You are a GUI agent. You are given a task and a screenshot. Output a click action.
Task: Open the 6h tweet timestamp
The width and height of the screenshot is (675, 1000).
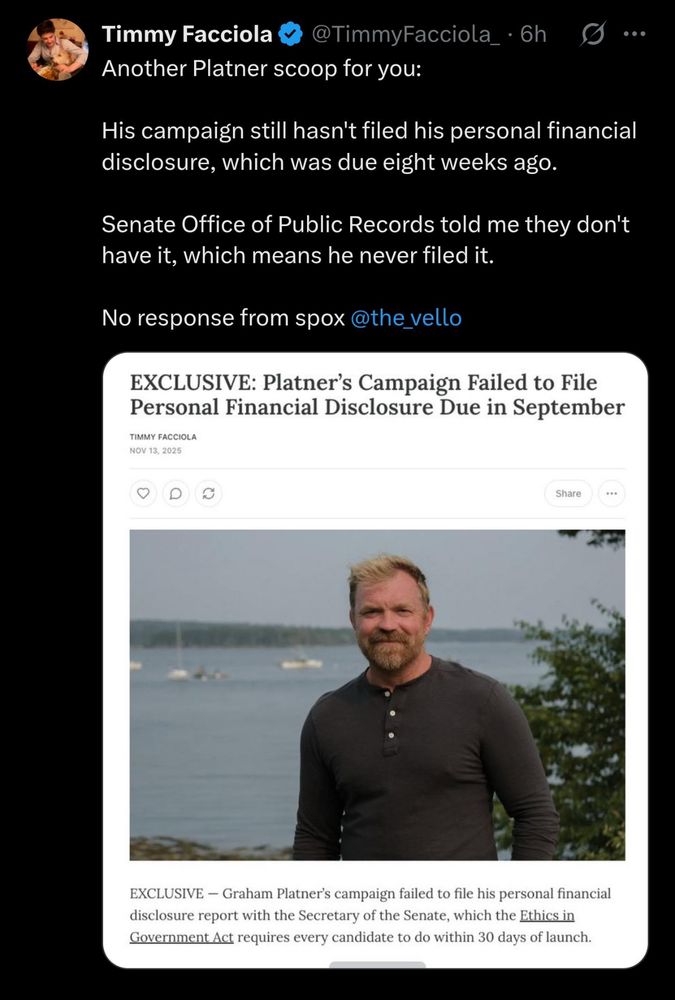point(533,34)
